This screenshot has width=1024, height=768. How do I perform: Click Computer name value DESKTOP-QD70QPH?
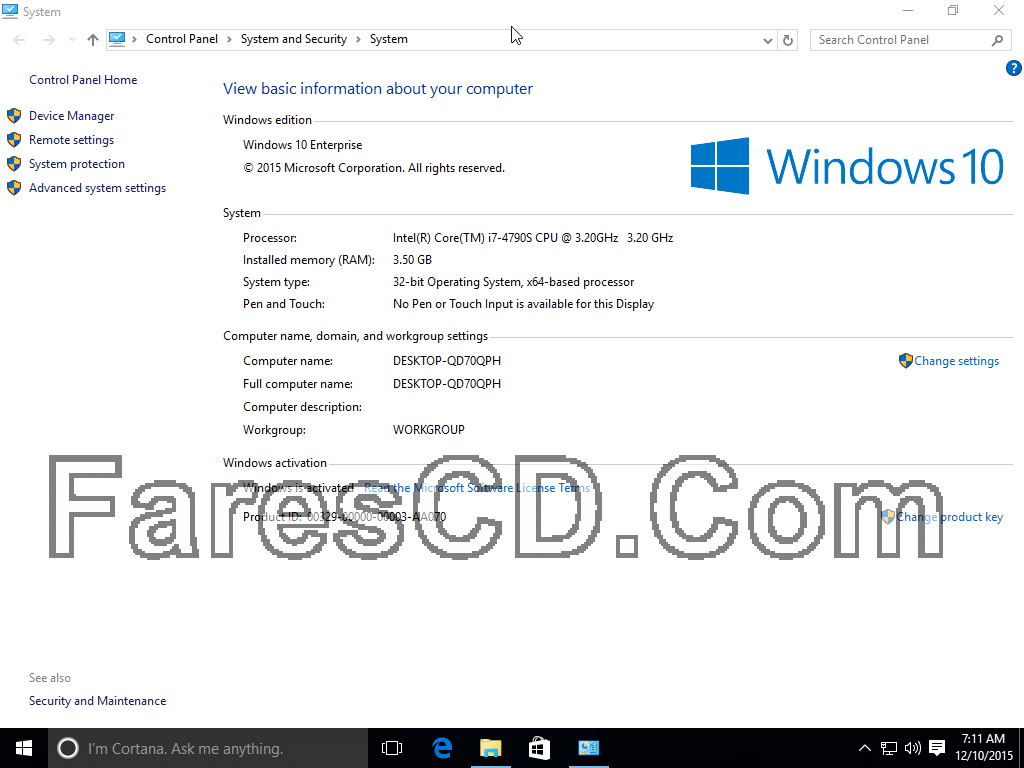[447, 361]
